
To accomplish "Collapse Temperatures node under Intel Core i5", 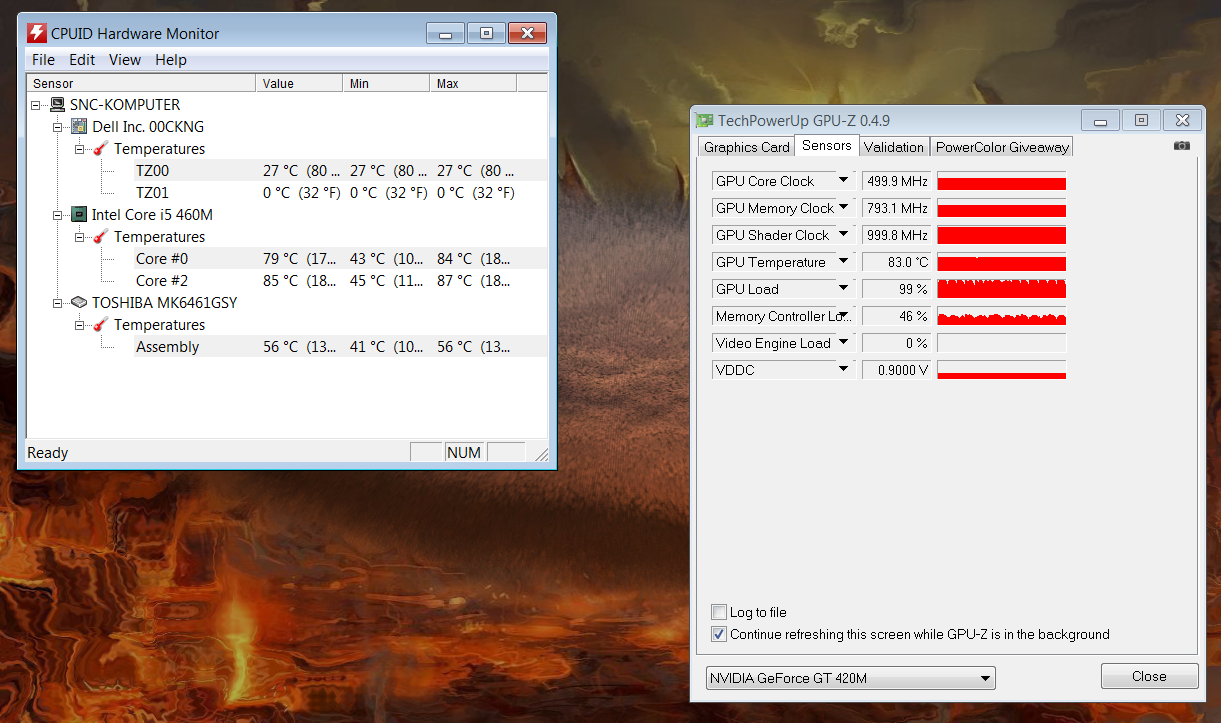I will click(x=80, y=237).
